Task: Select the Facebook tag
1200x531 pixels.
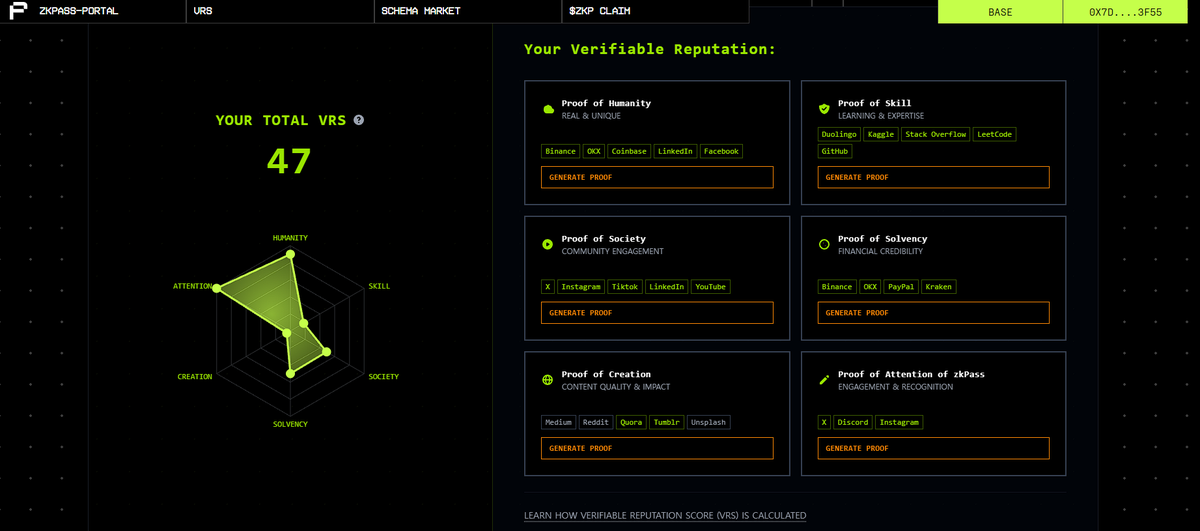Action: [721, 151]
